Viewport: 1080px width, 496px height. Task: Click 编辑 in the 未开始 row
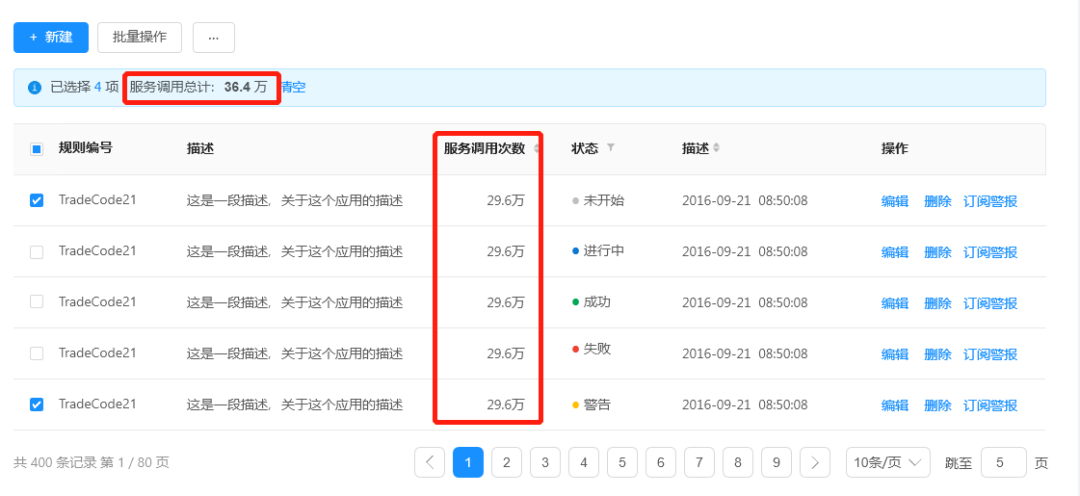(895, 201)
